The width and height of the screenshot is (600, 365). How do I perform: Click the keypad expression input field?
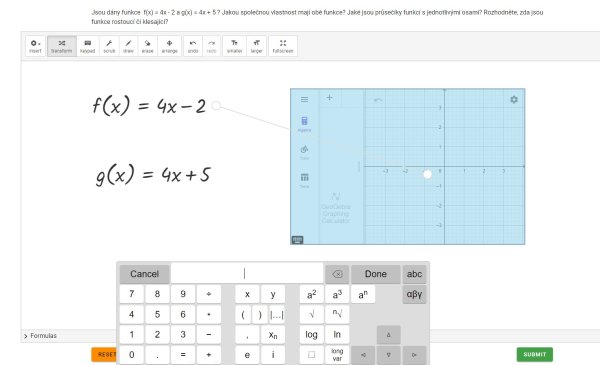[x=247, y=274]
